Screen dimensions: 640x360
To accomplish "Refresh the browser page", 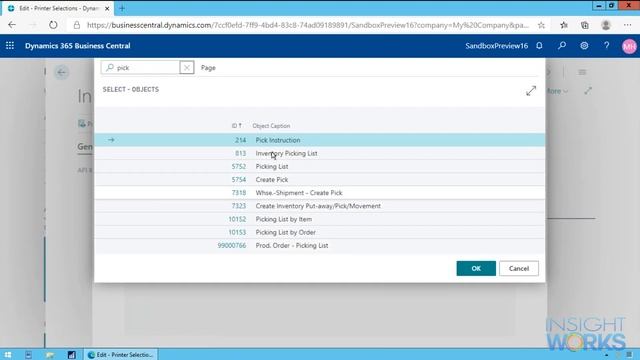I will pos(53,25).
